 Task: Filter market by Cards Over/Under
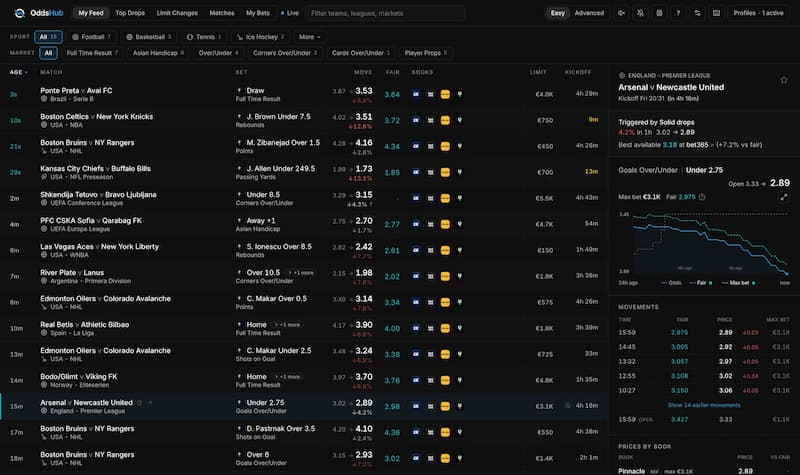361,53
